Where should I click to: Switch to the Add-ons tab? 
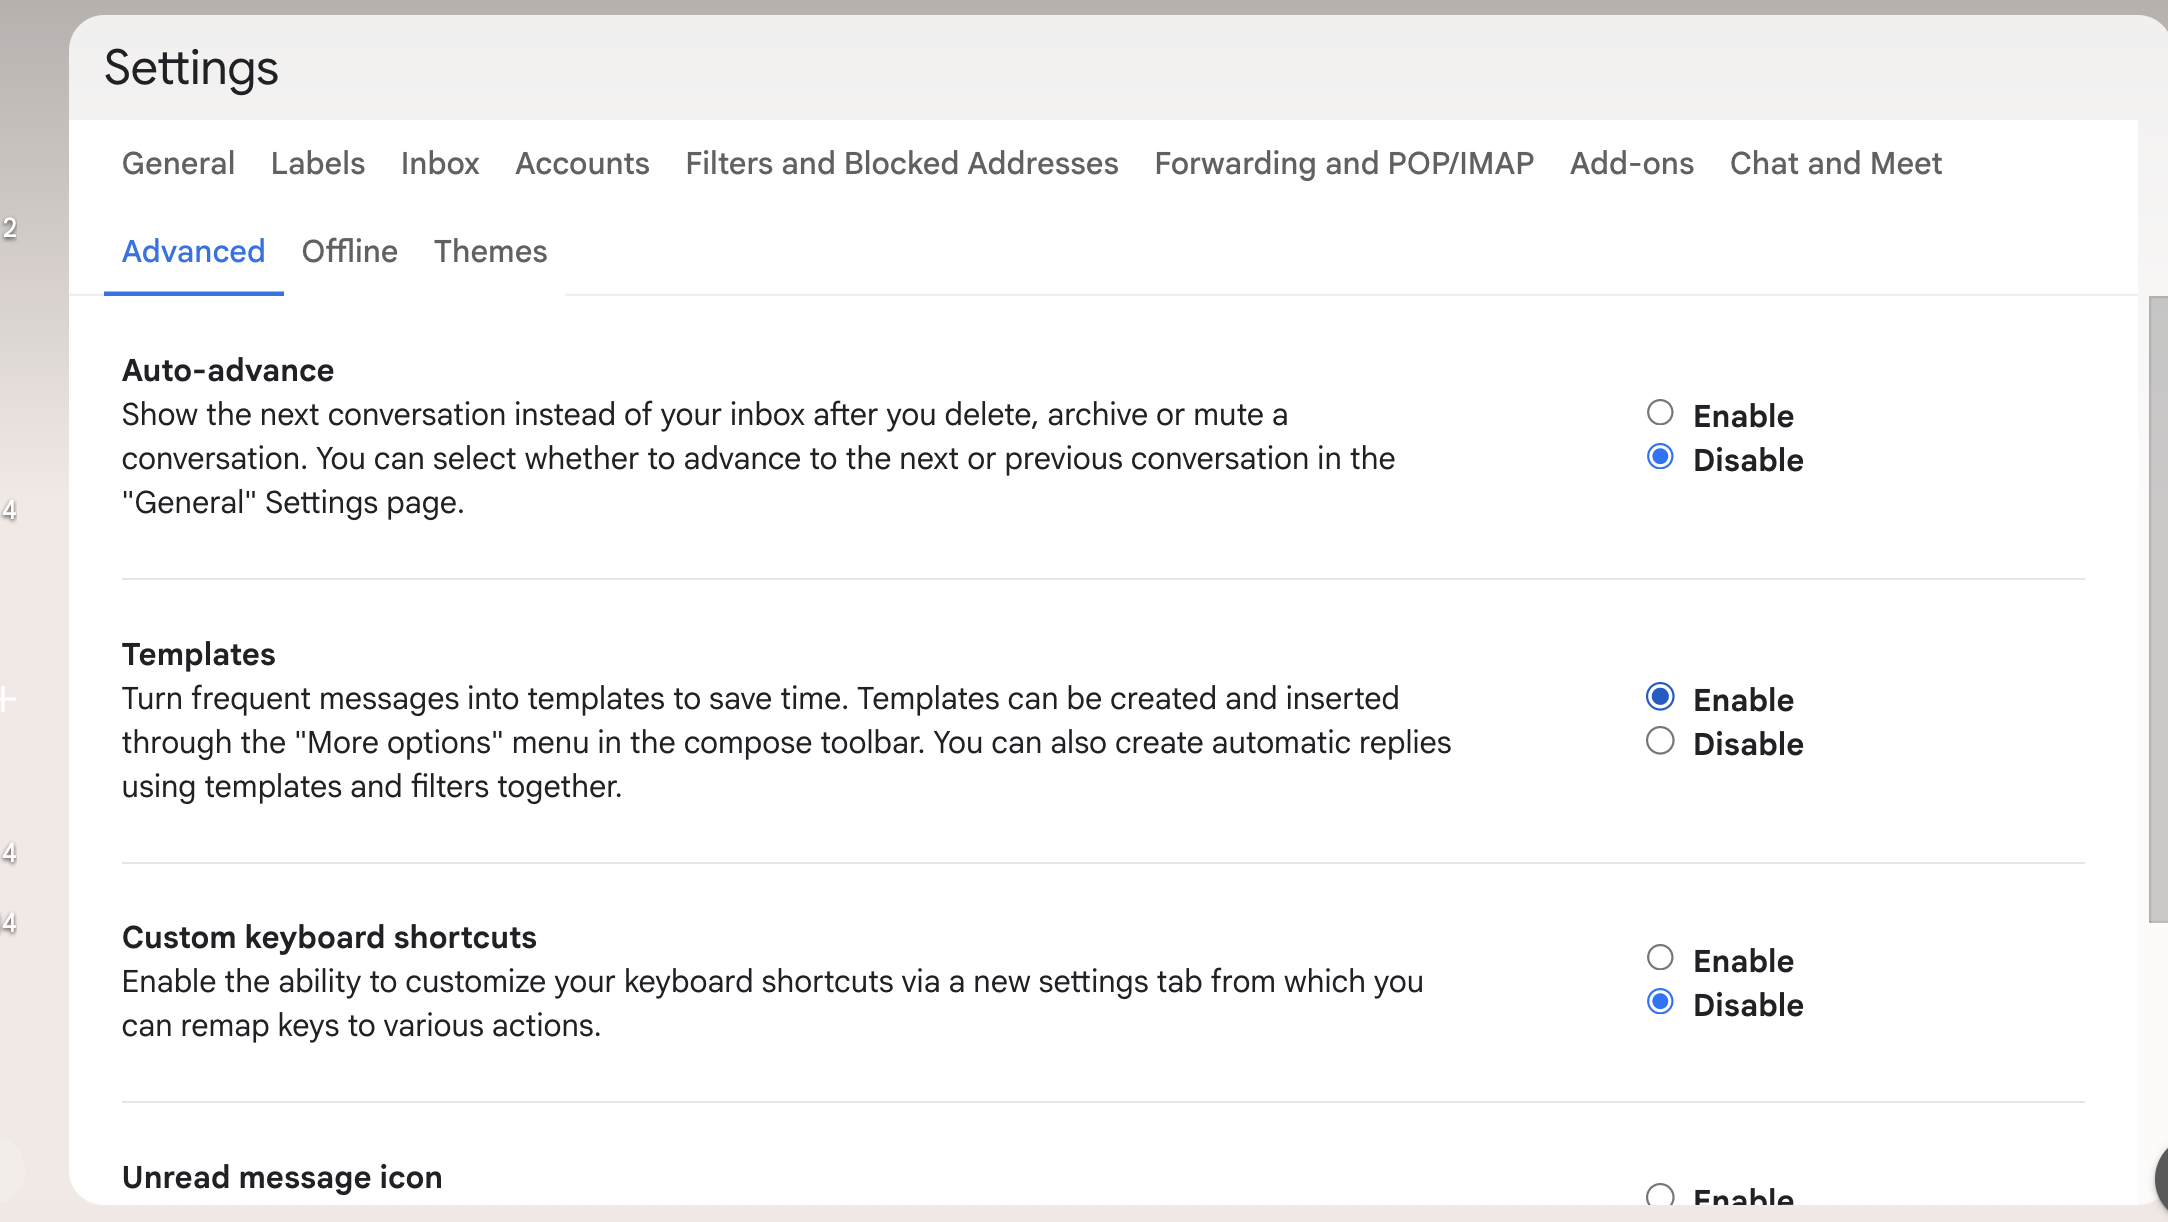coord(1631,163)
